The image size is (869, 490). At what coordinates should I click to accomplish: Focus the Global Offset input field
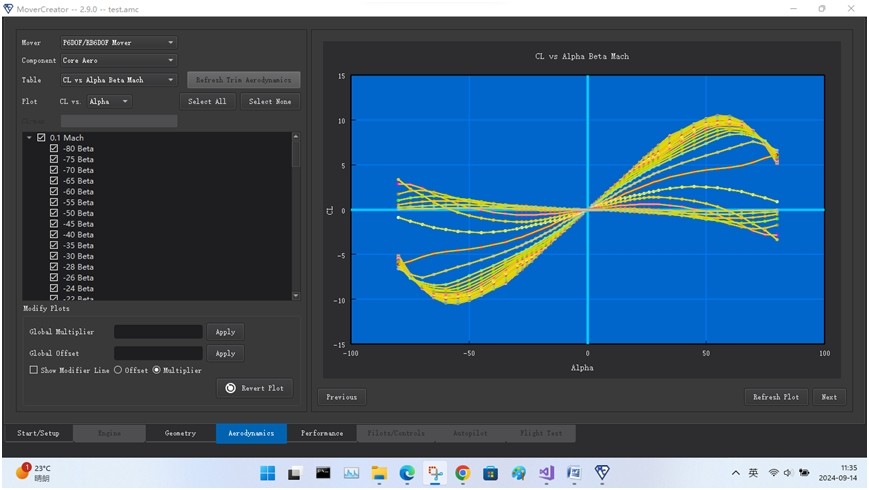(158, 353)
